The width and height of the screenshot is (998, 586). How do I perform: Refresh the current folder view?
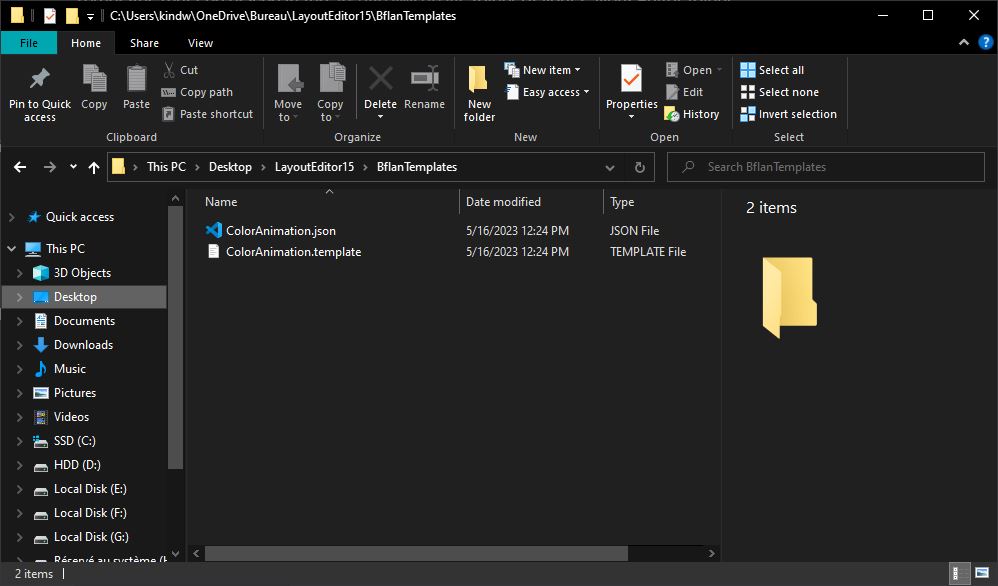pos(640,167)
